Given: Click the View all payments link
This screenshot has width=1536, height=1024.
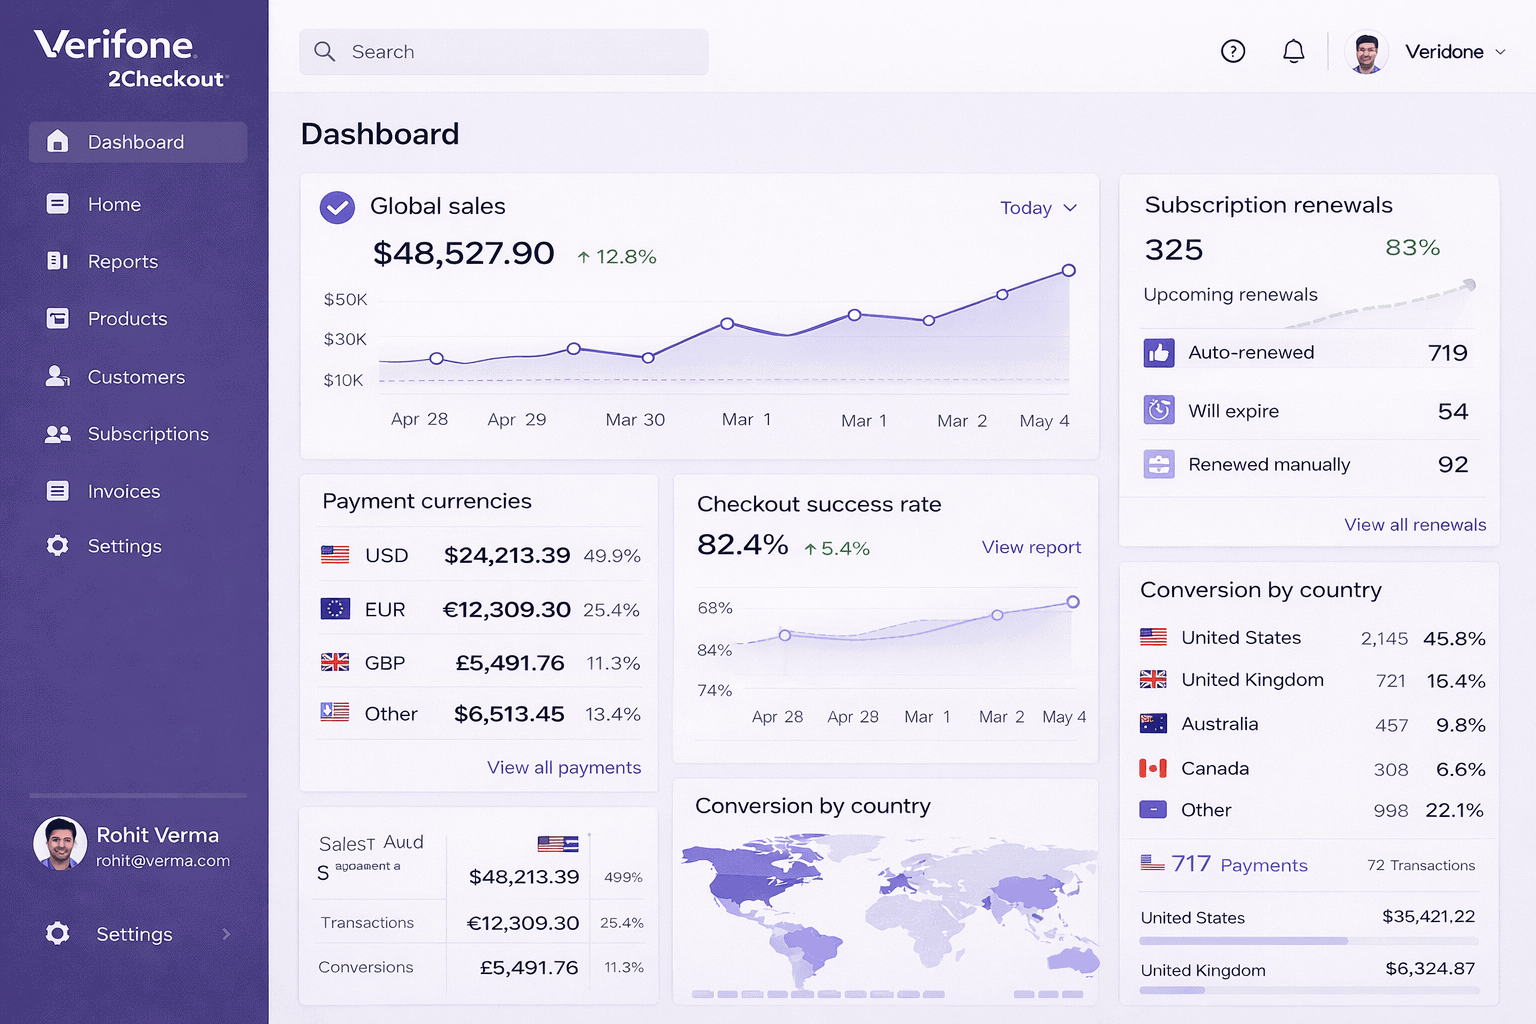Looking at the screenshot, I should pos(563,767).
